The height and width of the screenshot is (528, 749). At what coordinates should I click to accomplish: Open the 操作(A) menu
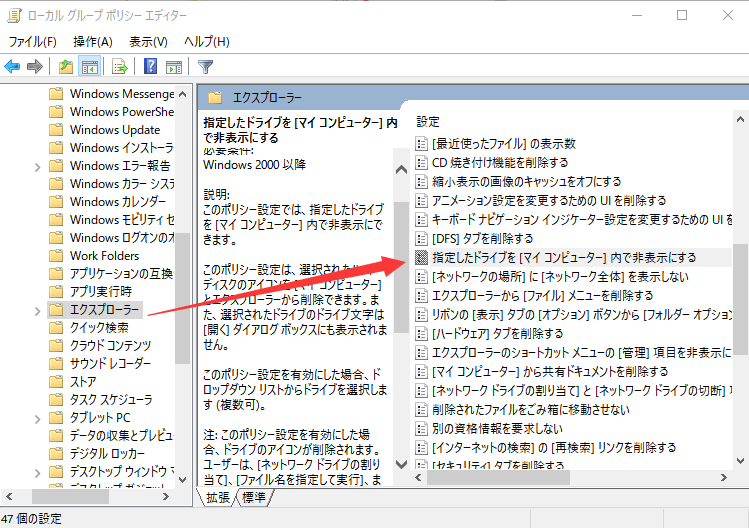click(93, 41)
